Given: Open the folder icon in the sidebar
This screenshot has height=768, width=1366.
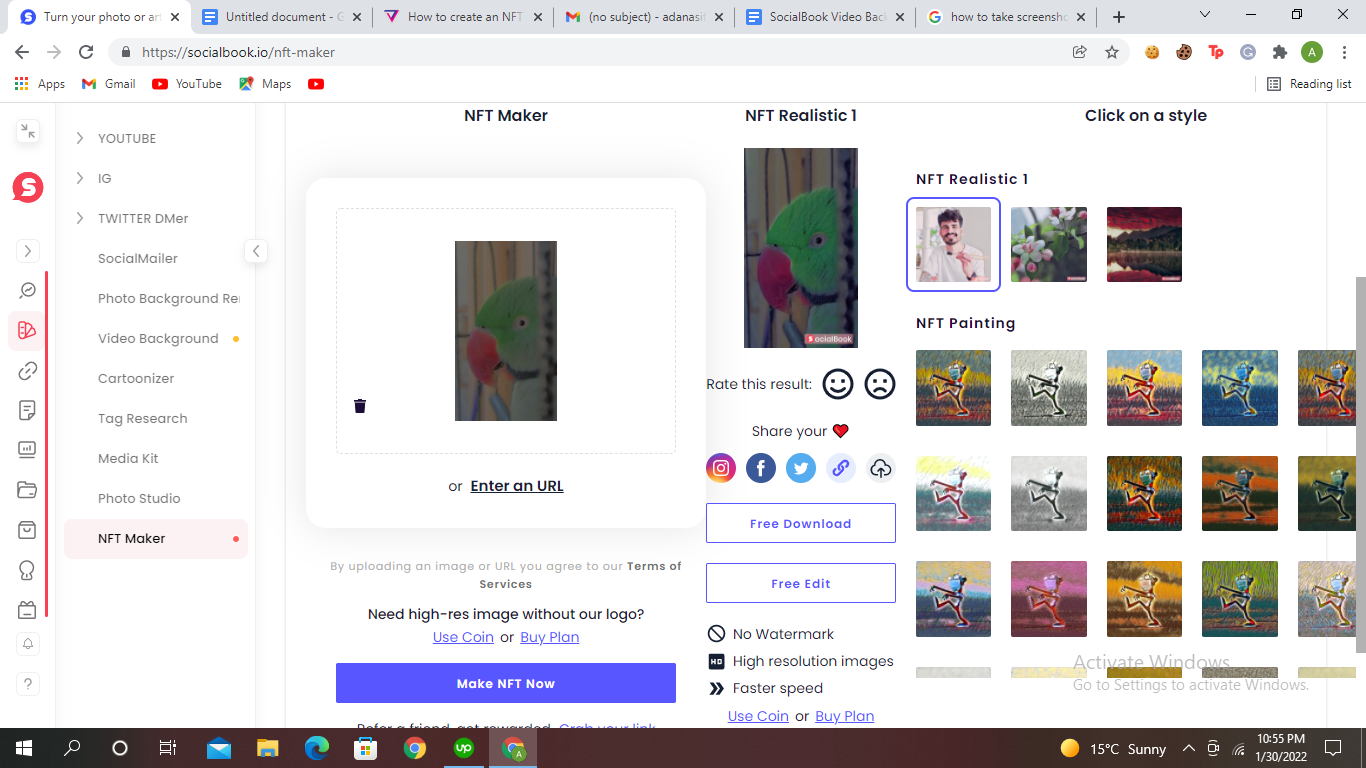Looking at the screenshot, I should pos(28,490).
